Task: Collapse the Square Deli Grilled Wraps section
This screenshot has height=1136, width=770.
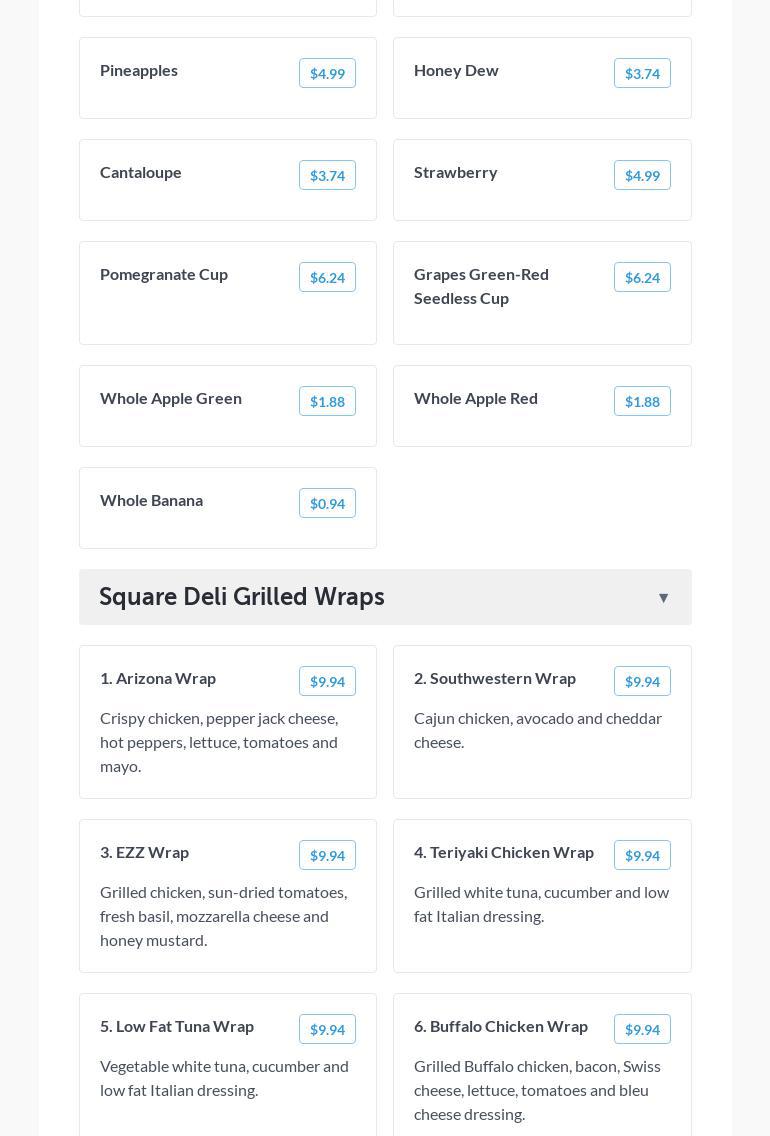Action: point(663,598)
